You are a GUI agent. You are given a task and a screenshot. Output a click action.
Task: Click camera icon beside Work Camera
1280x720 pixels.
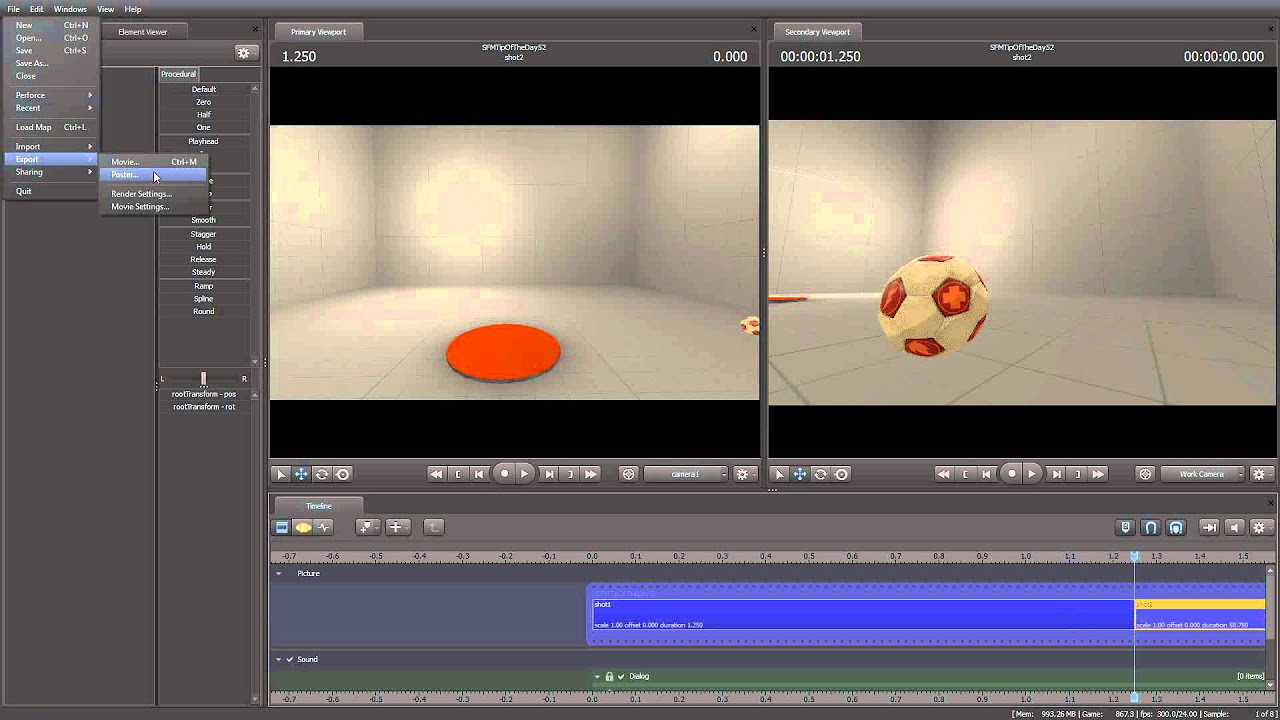(x=1146, y=474)
